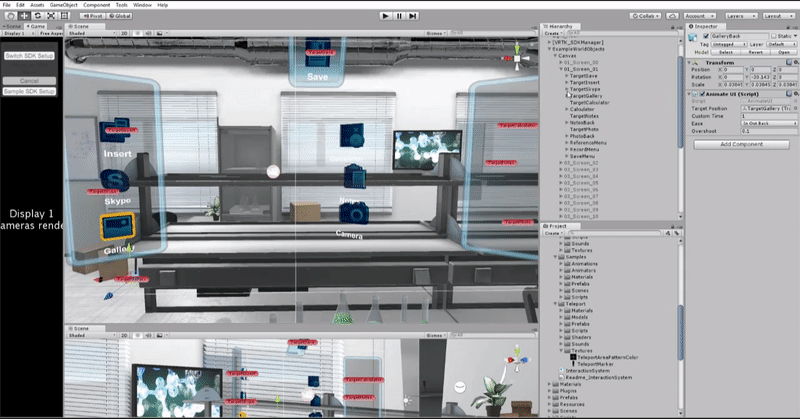
Task: Toggle 2D mode in lower Scene view
Action: click(x=124, y=335)
